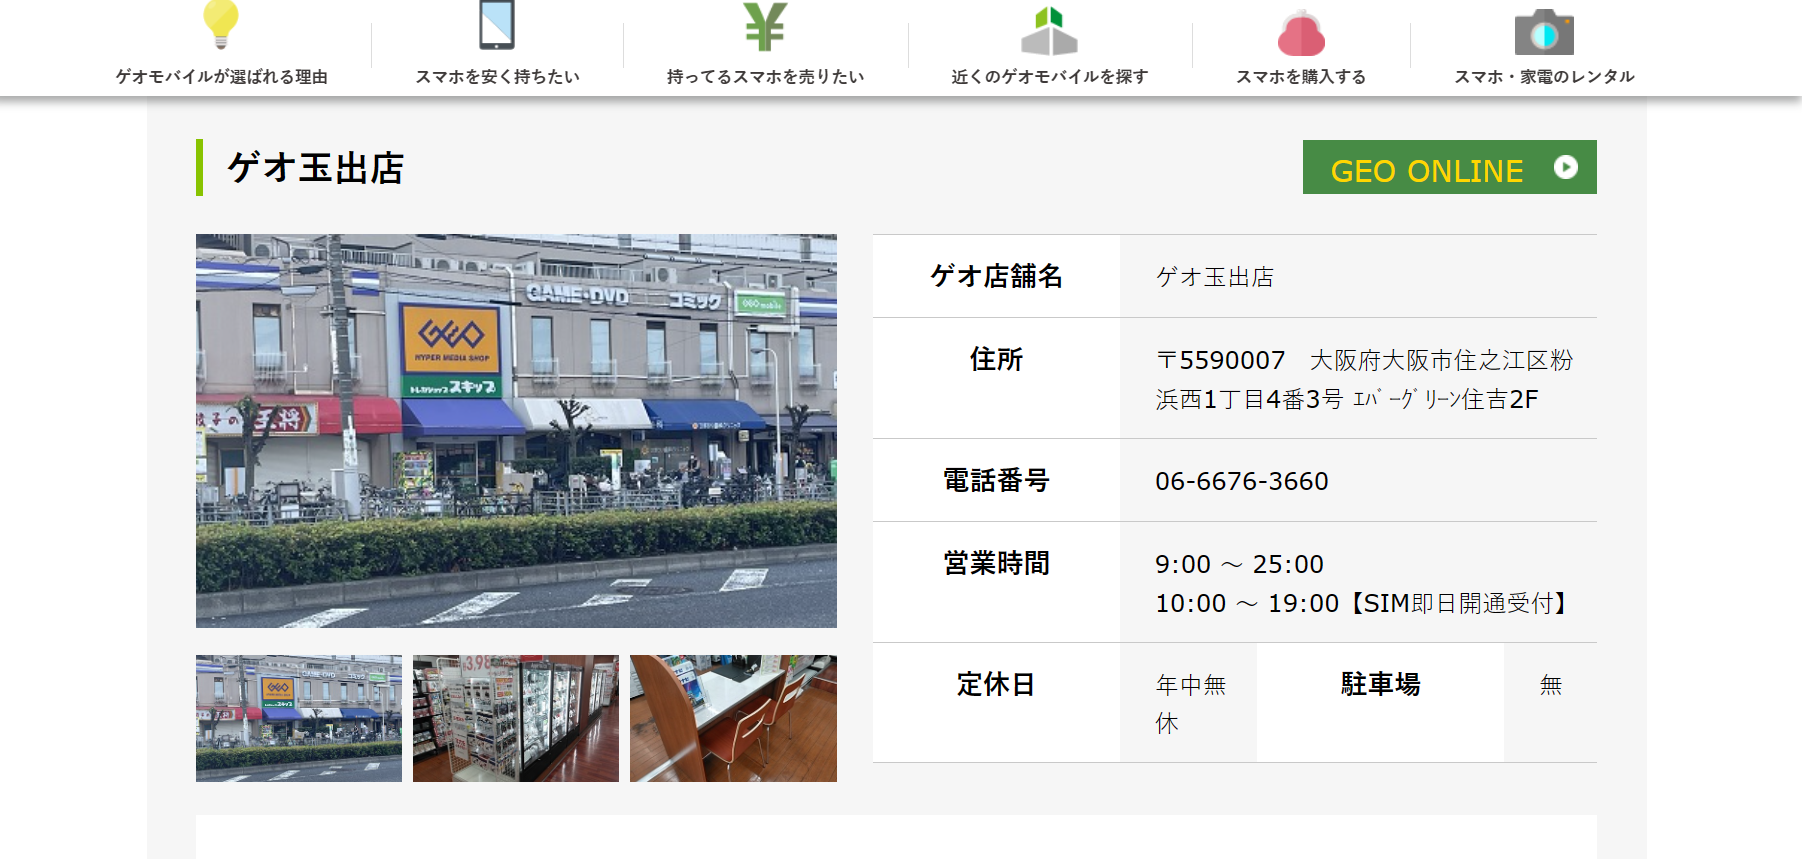Screen dimensions: 1802x859
Task: Click the smartphone icon in navigation
Action: point(497,25)
